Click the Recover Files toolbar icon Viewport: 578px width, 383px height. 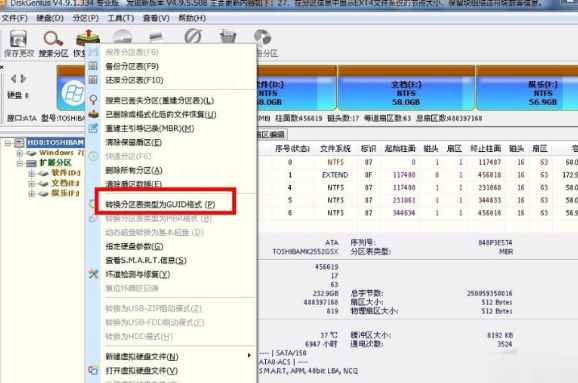(88, 38)
